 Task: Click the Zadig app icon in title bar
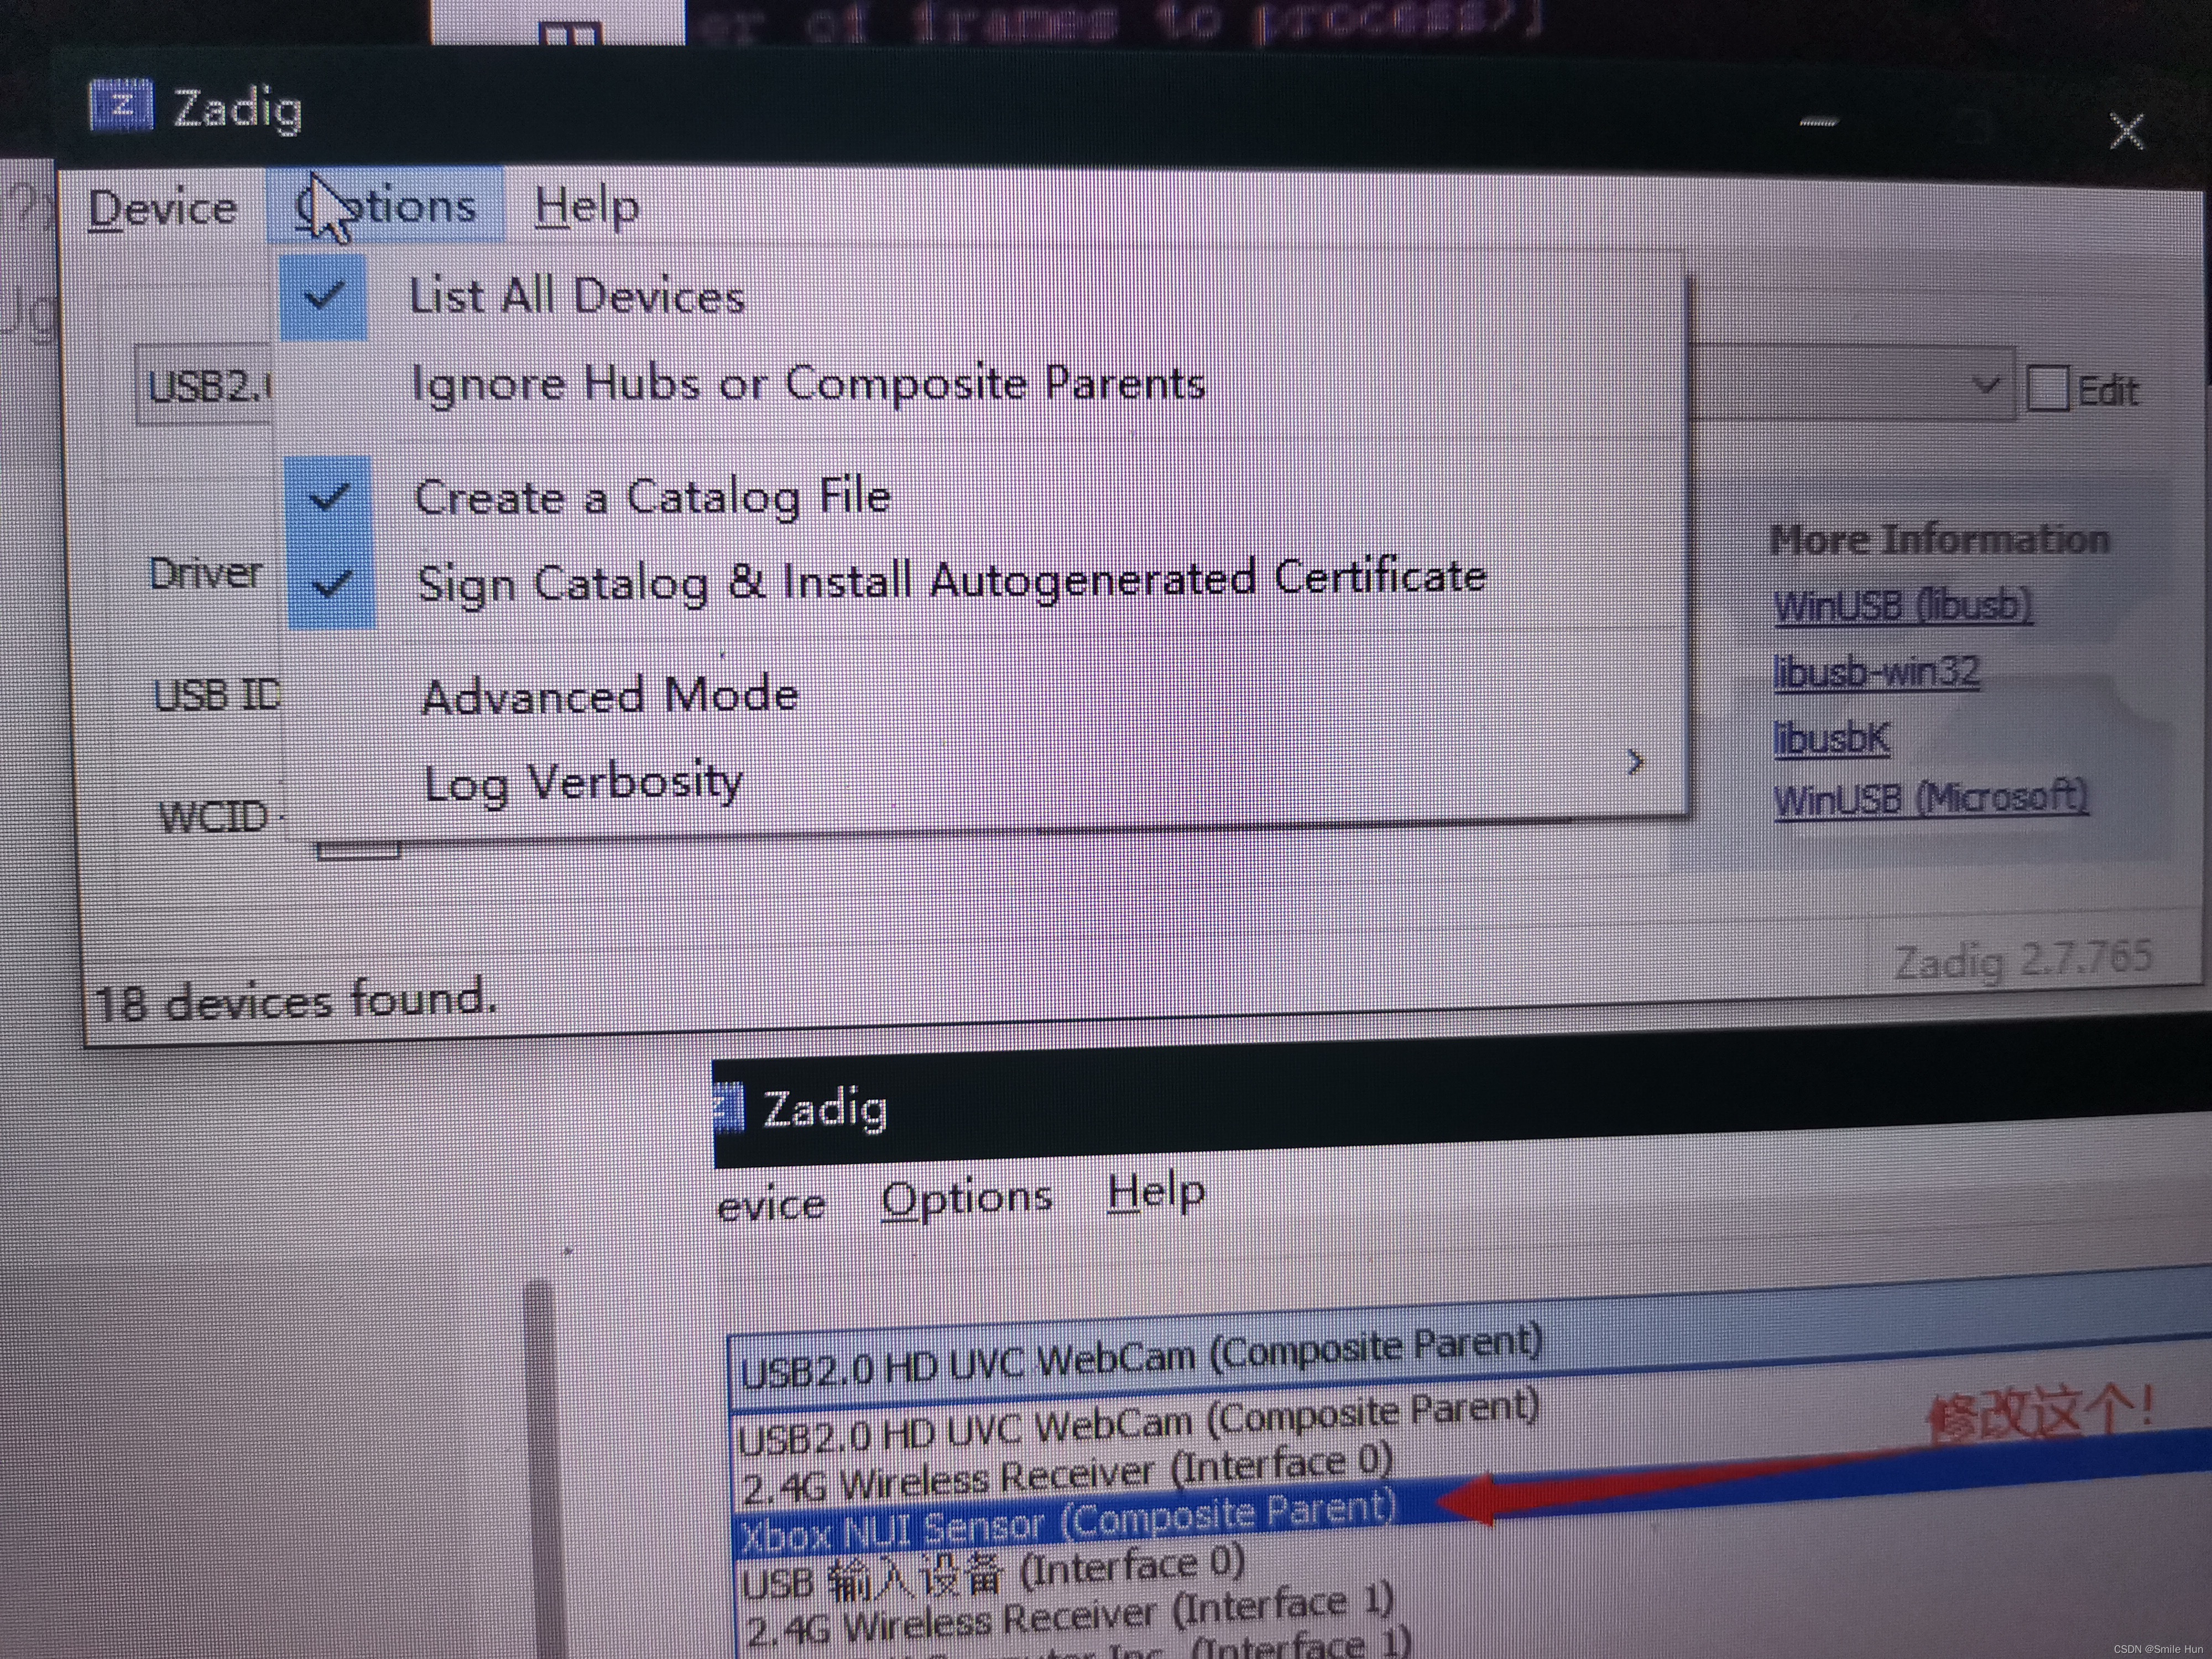[x=121, y=105]
